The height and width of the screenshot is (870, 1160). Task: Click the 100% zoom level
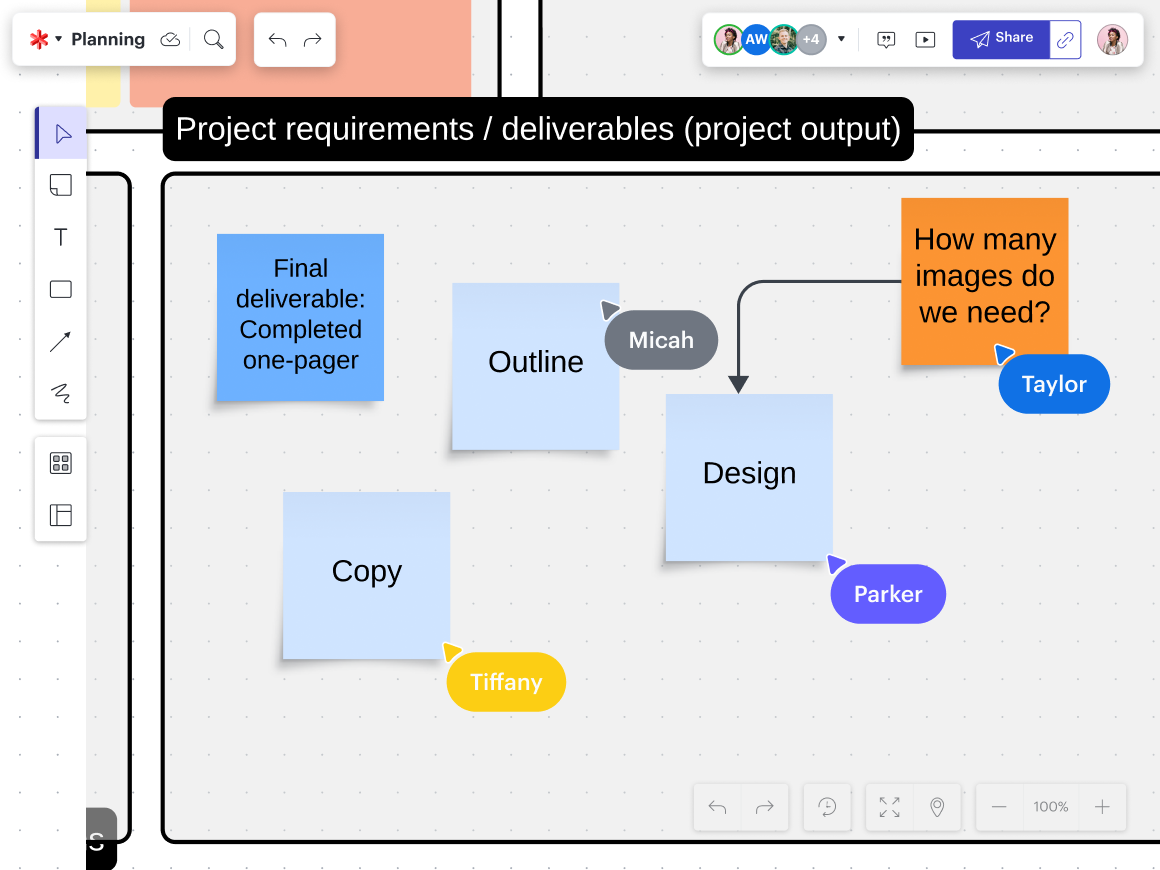click(1051, 807)
